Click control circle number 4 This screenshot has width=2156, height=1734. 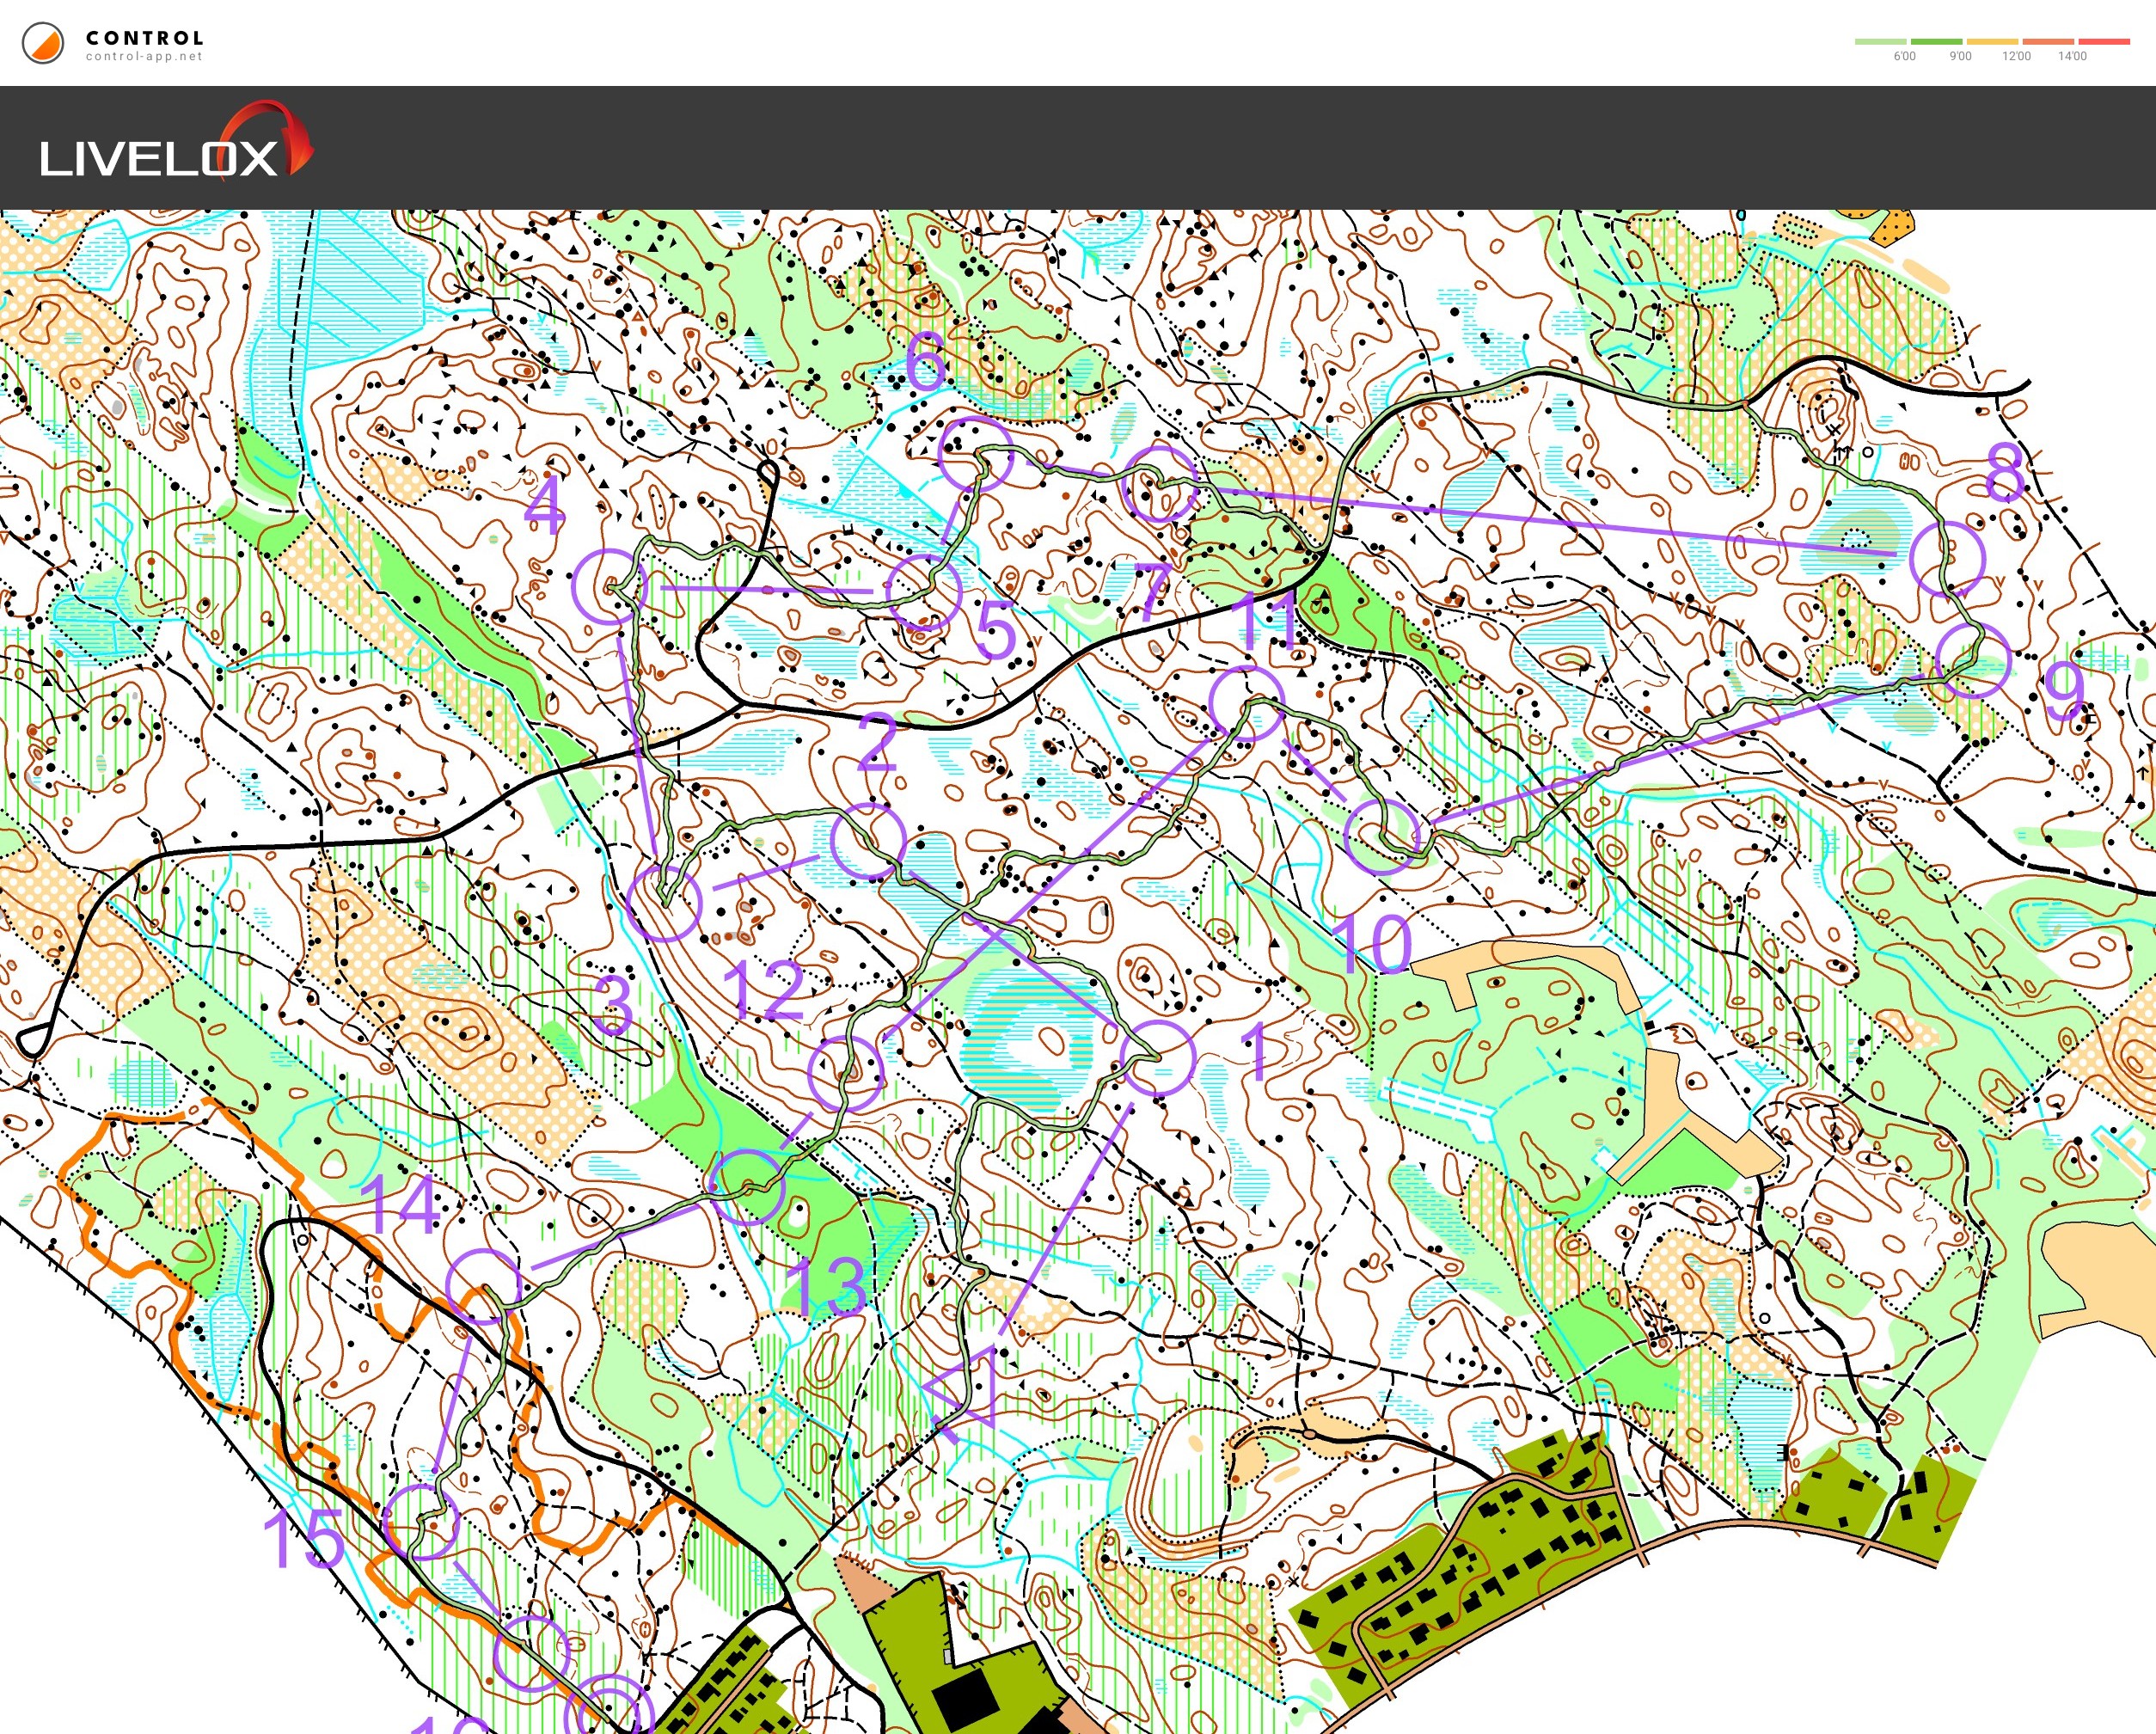point(610,587)
